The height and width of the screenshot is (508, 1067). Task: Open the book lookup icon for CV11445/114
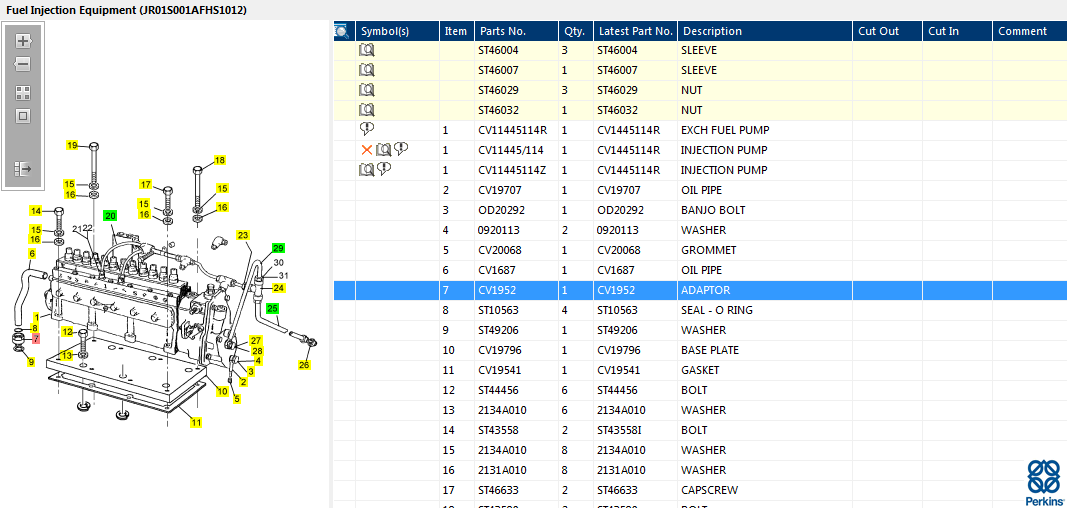pyautogui.click(x=384, y=150)
